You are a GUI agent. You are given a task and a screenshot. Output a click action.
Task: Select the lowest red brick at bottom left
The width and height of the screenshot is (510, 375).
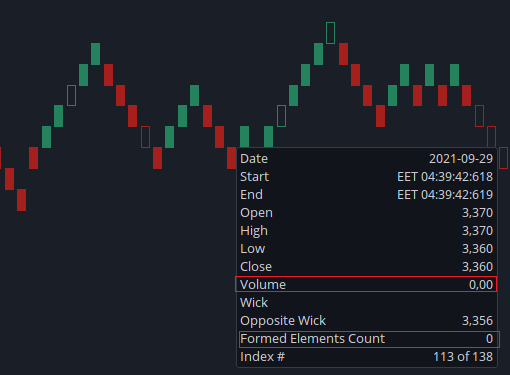coord(22,200)
